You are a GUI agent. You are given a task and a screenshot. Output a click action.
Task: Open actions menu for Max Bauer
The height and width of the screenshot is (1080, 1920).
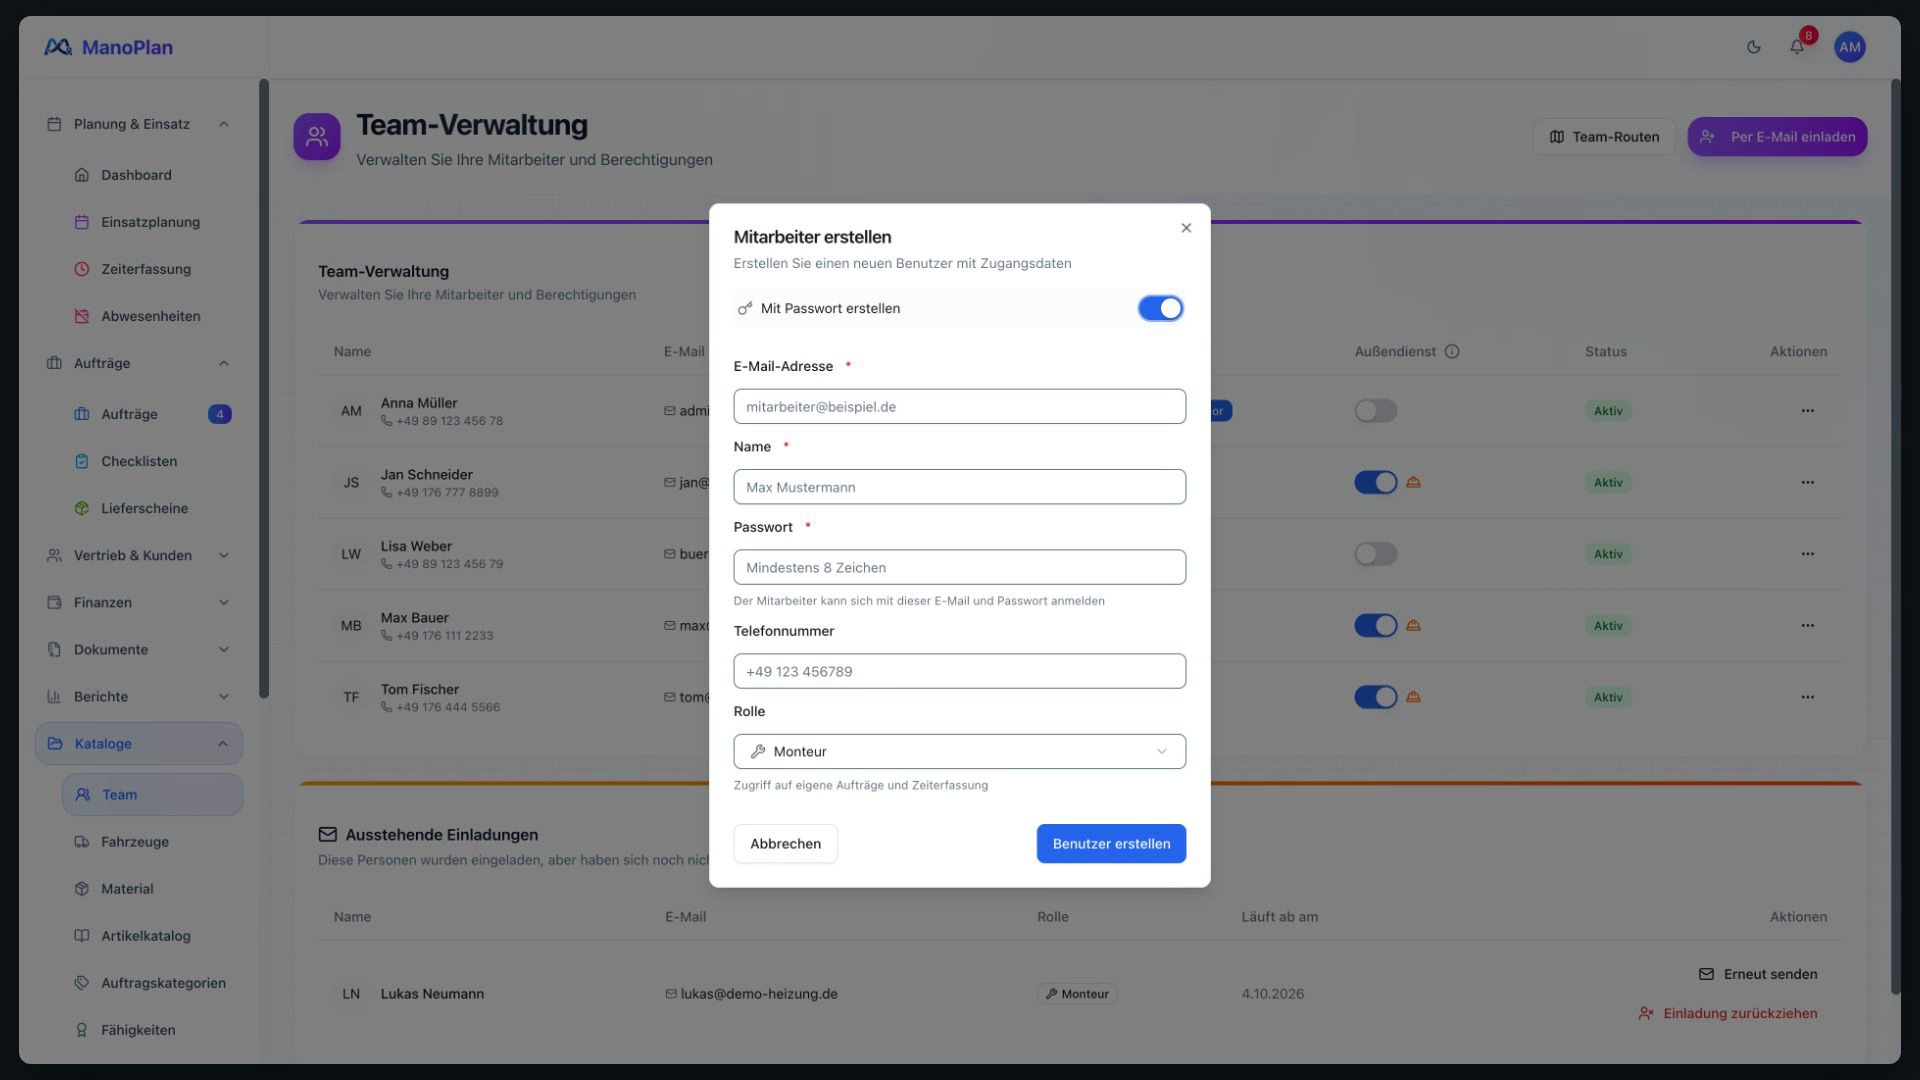1807,626
